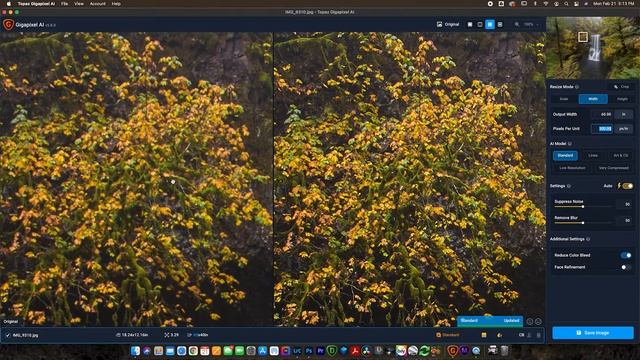Screen dimensions: 640x360
Task: Open the Trash in the Dock
Action: [x=504, y=351]
